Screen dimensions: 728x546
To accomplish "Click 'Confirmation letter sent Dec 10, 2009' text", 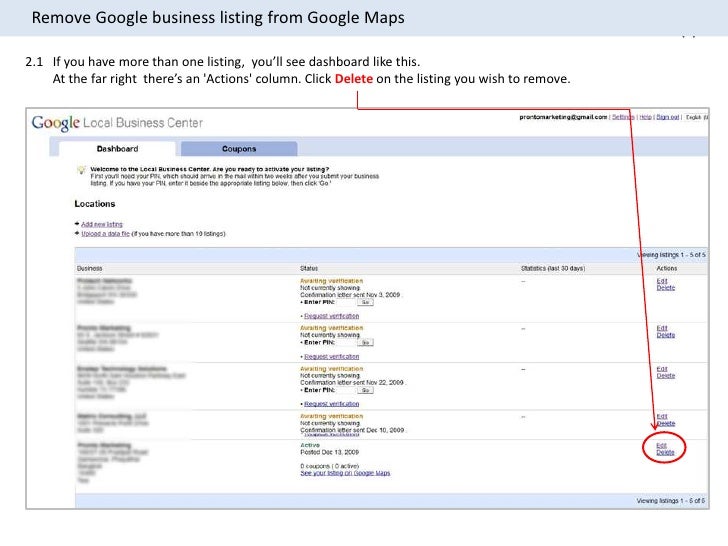I will (x=352, y=430).
